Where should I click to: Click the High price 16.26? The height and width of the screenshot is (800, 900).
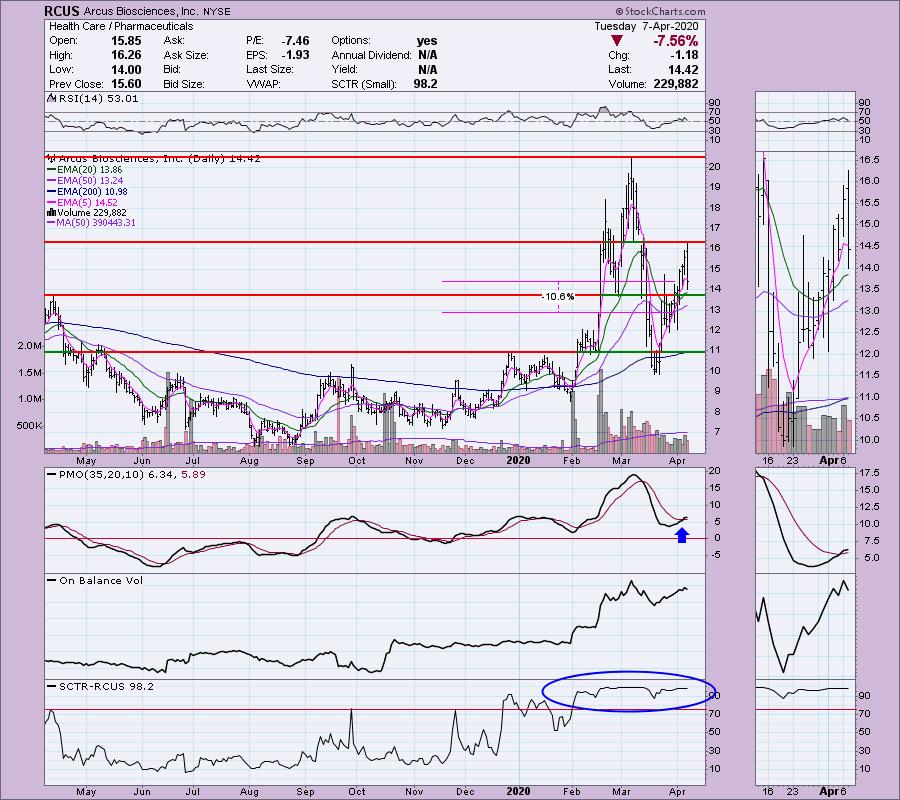(x=126, y=55)
